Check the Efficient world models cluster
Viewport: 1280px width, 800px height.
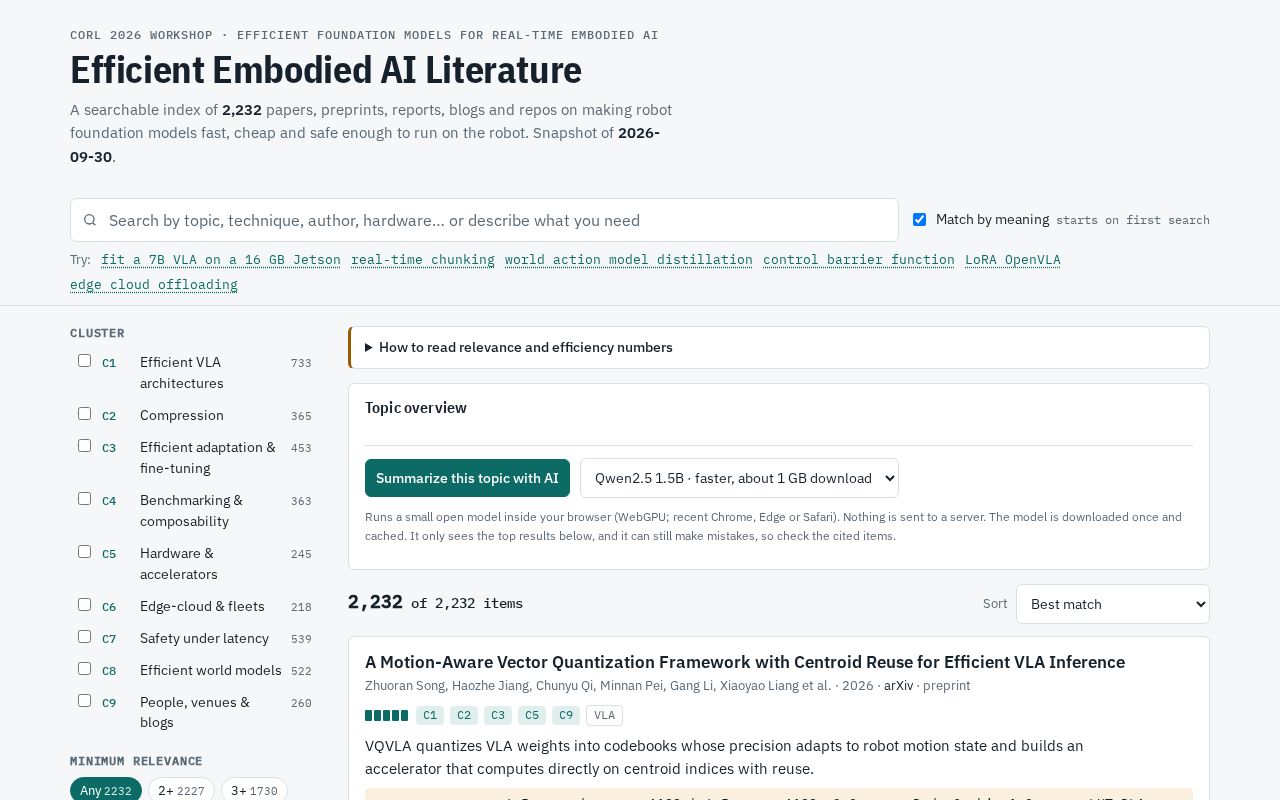(x=85, y=669)
